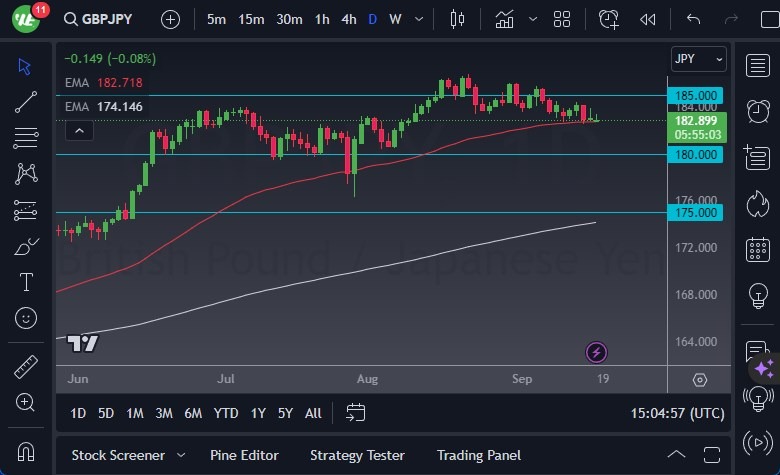This screenshot has width=780, height=475.
Task: Open the alerts alarm clock panel
Action: [757, 110]
